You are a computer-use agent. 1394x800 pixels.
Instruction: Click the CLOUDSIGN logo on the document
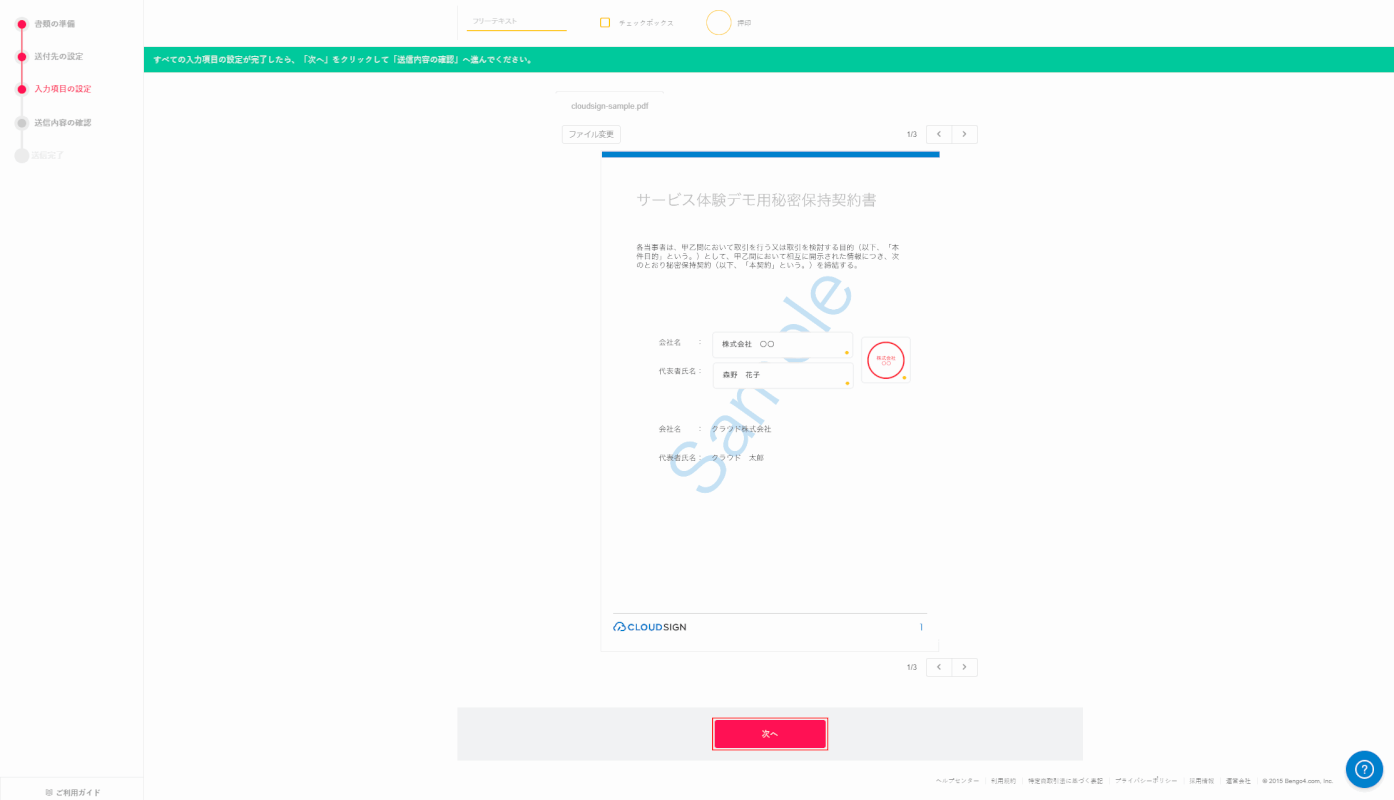point(649,625)
